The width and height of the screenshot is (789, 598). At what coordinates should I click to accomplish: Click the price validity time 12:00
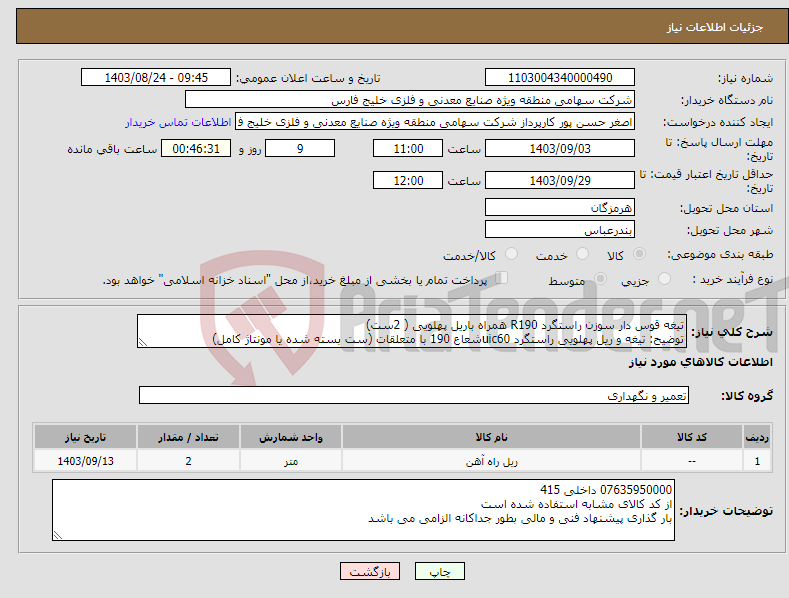408,180
